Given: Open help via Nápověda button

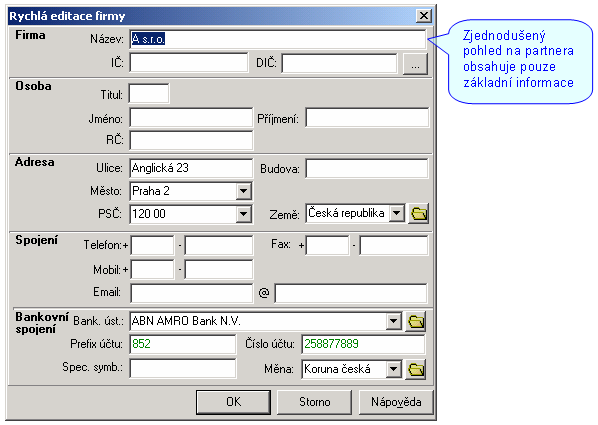Looking at the screenshot, I should (396, 402).
